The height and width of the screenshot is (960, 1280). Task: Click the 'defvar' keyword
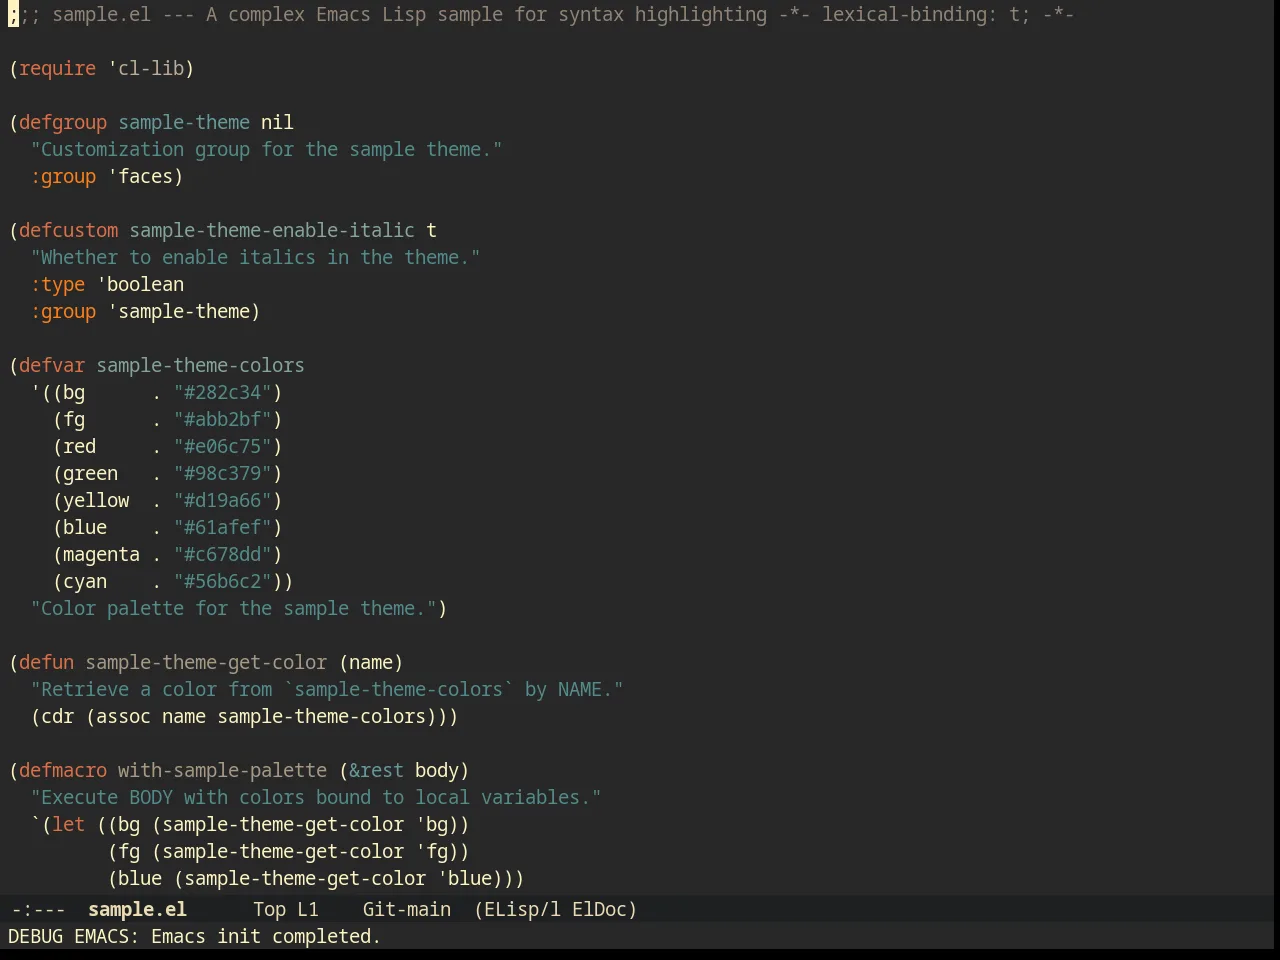click(x=52, y=365)
